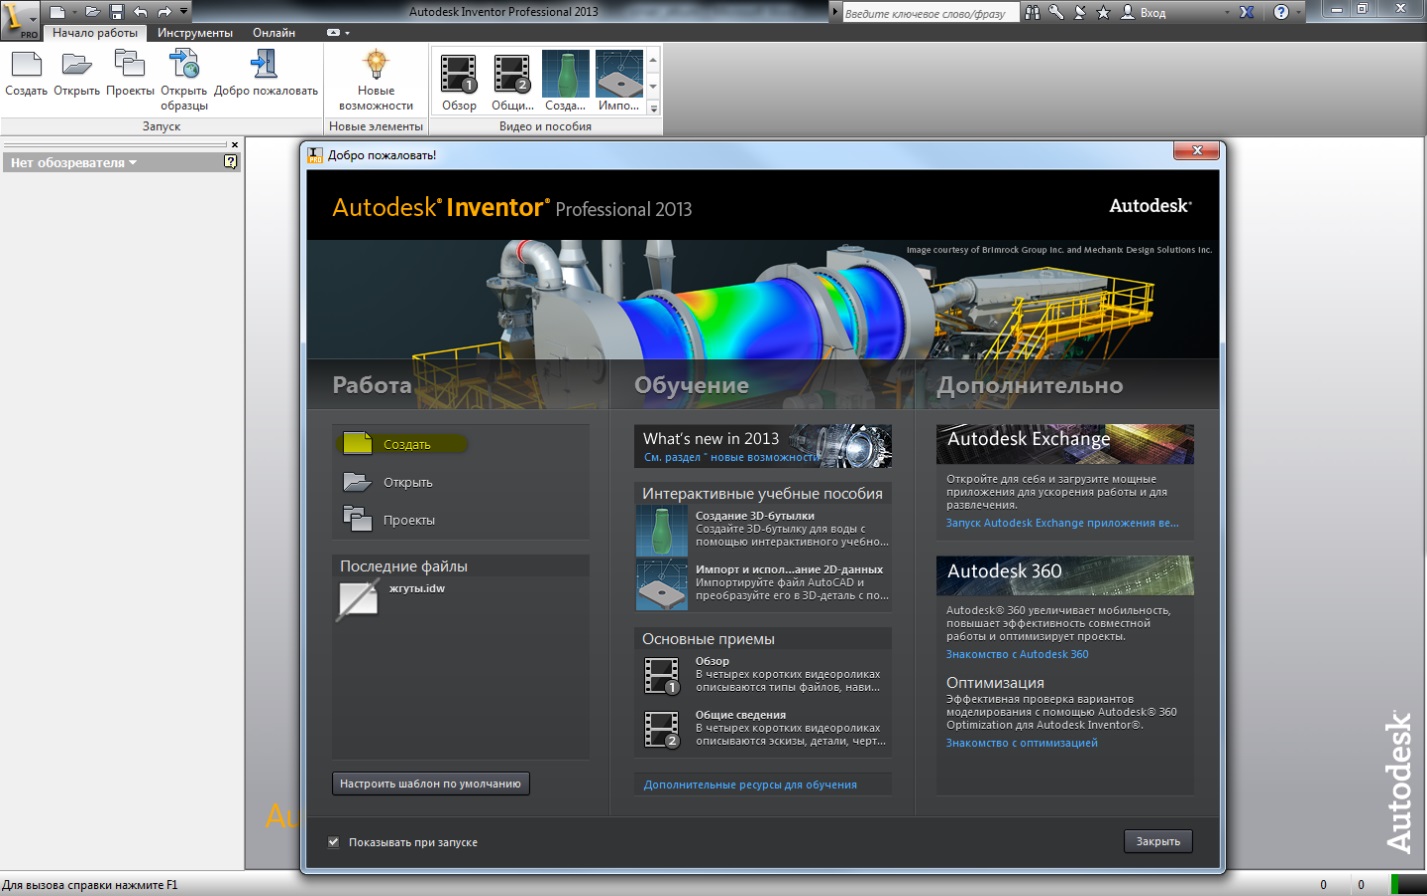Image resolution: width=1427 pixels, height=896 pixels.
Task: Open the Знакомство с оптимизацией link
Action: click(x=1022, y=744)
